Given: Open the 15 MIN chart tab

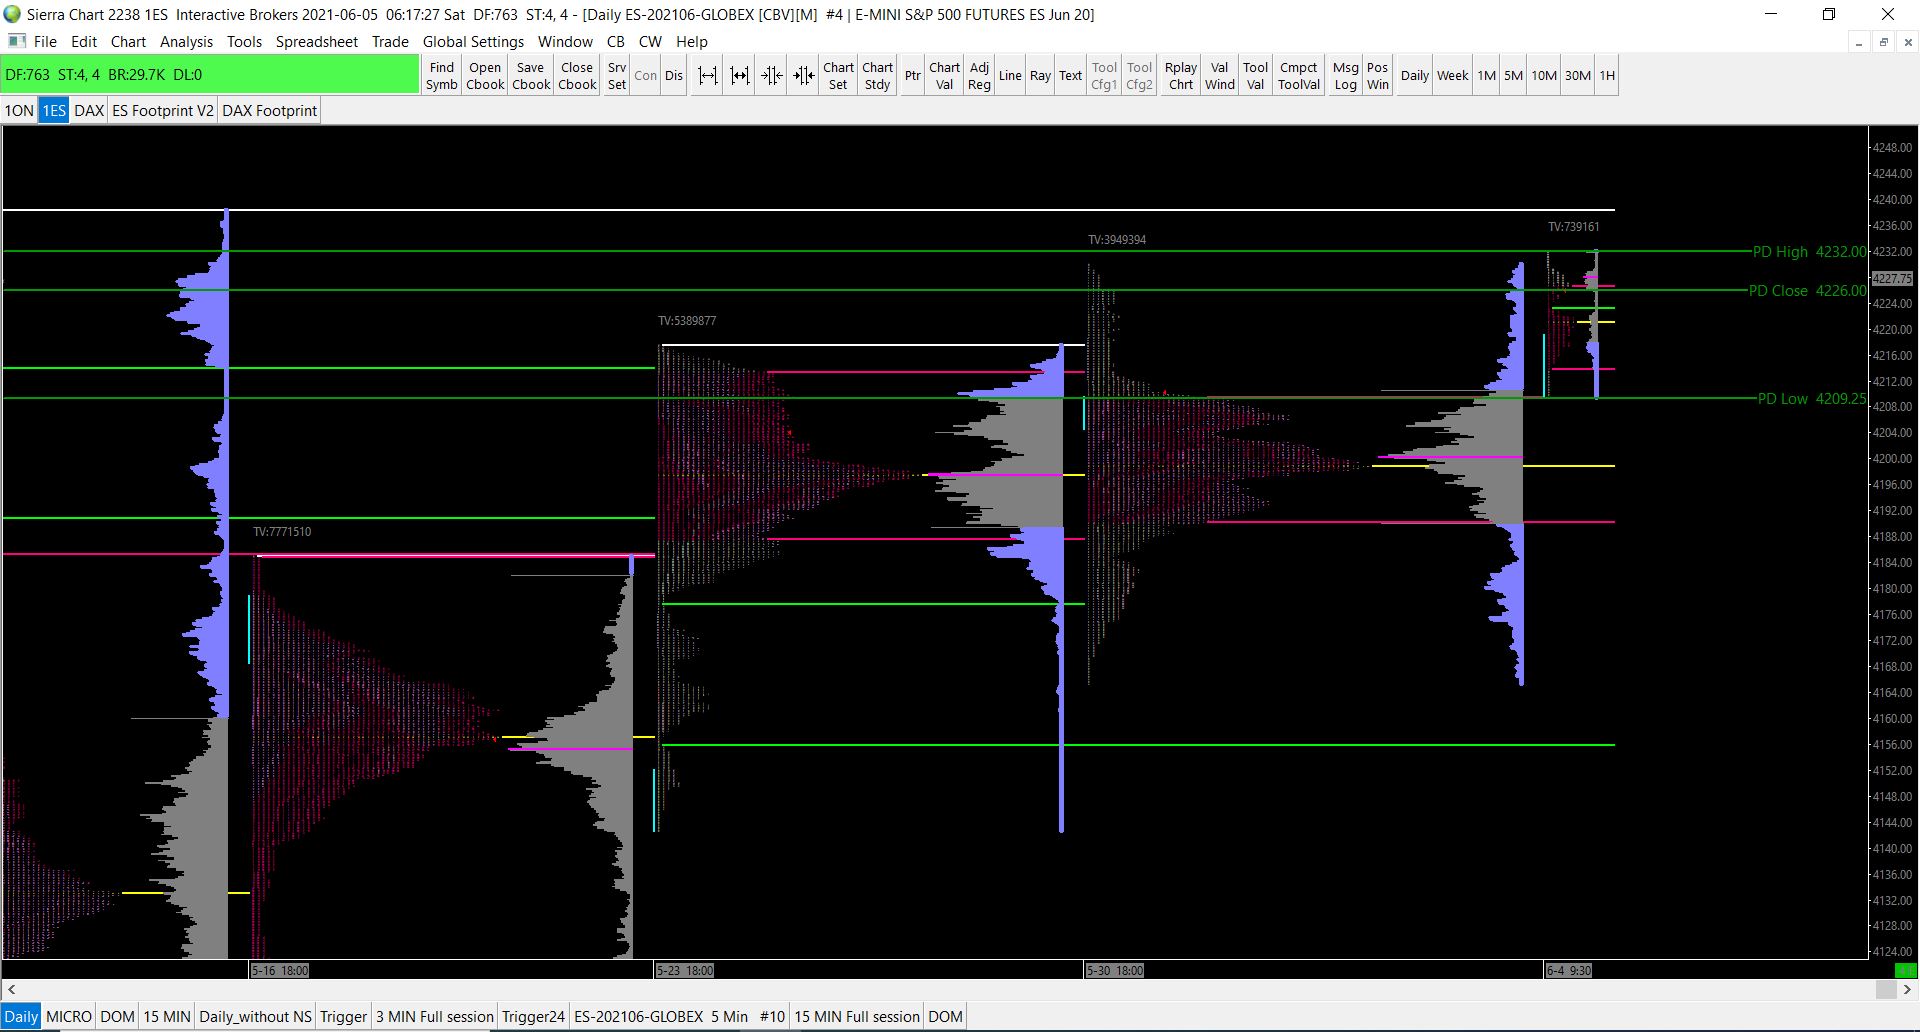Looking at the screenshot, I should tap(166, 1017).
